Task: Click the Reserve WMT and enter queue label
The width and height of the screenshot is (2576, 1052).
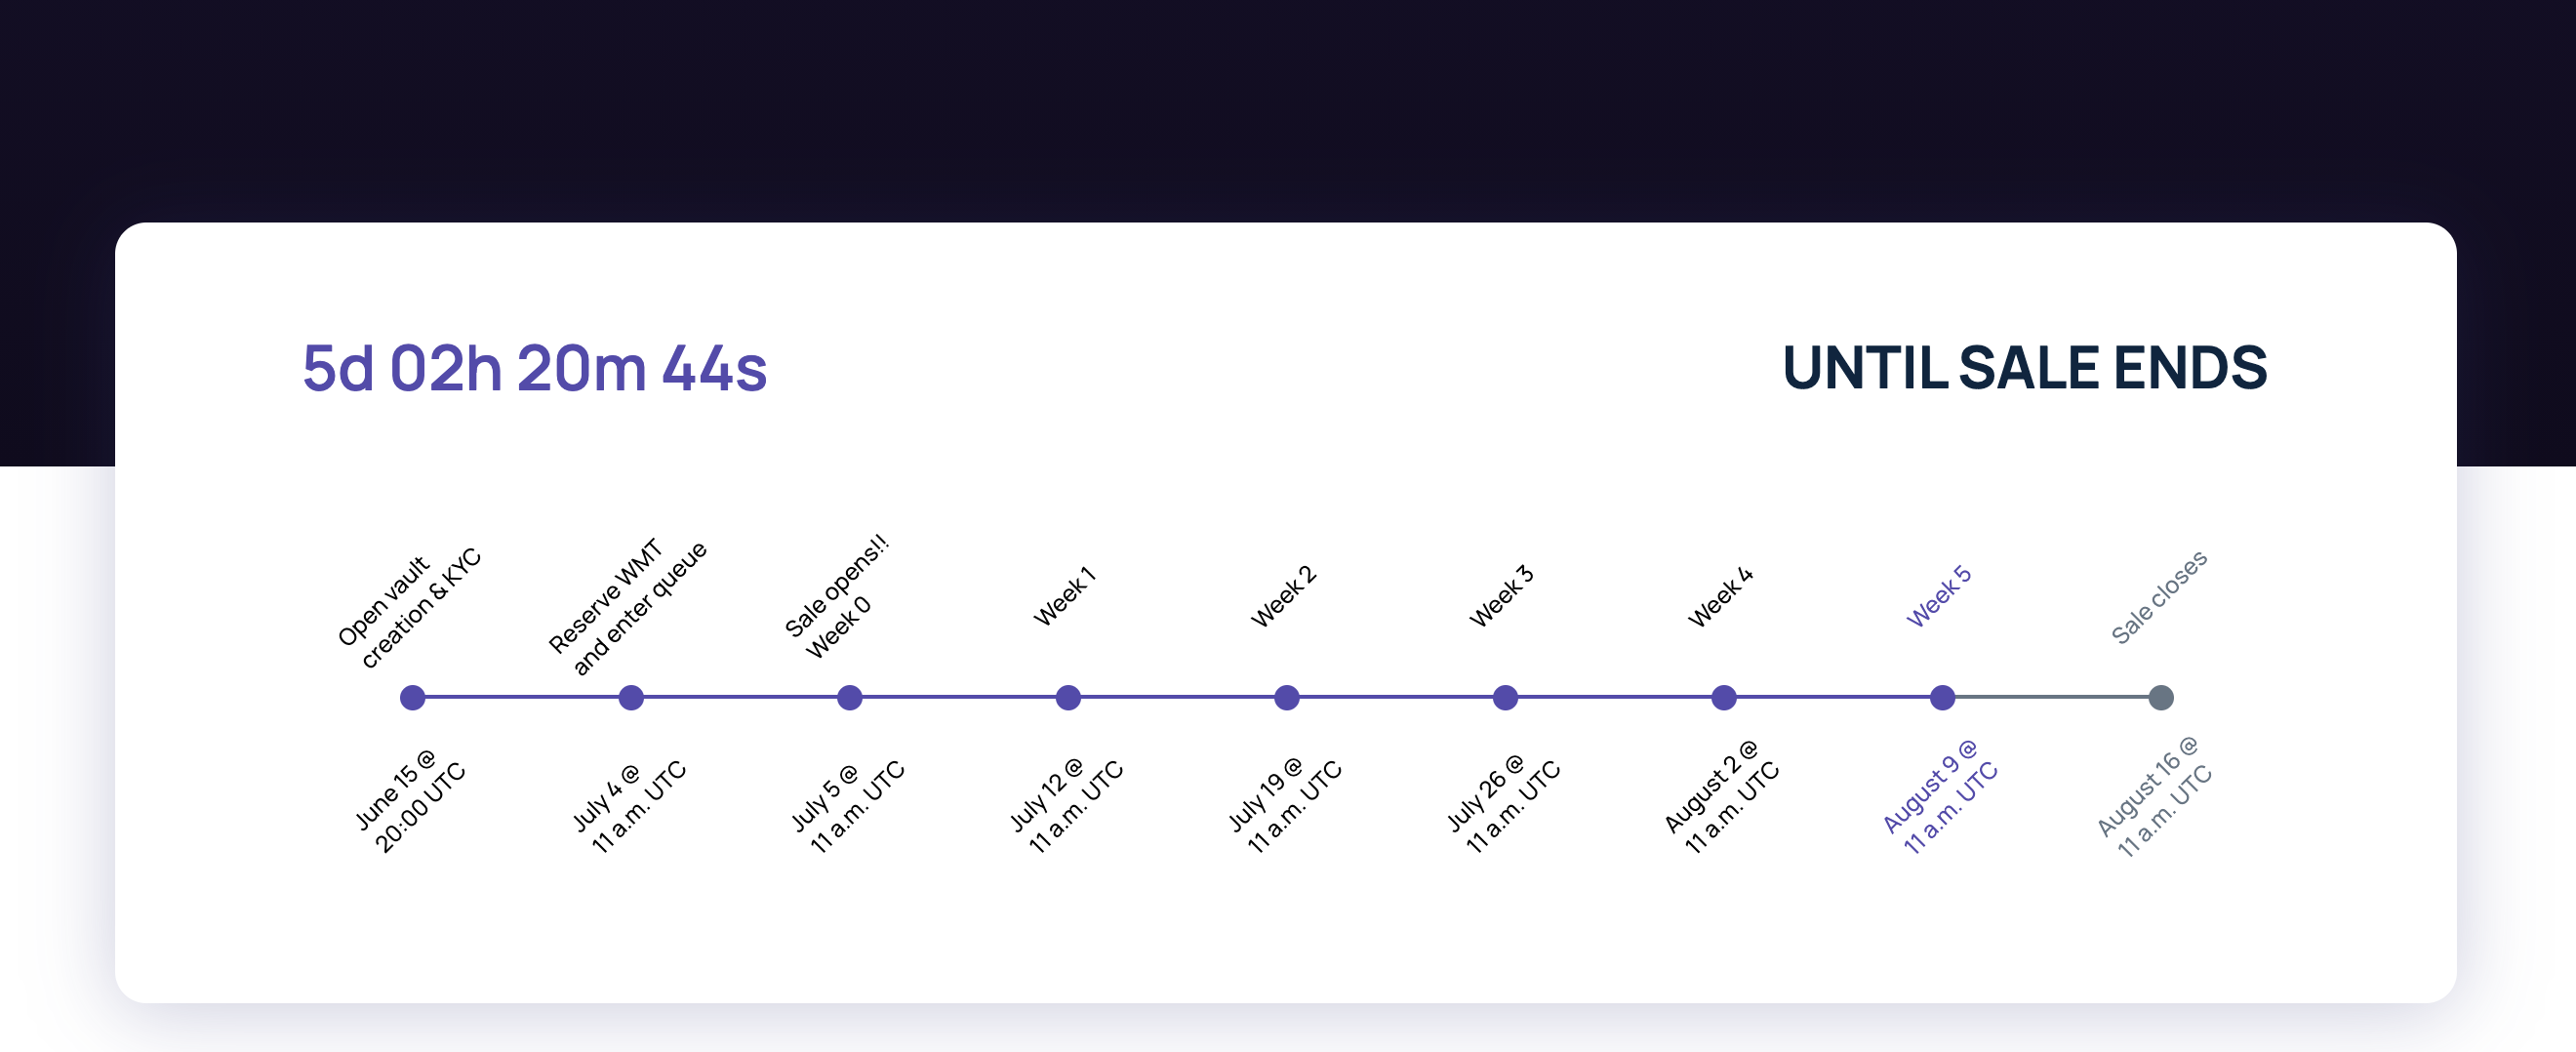Action: coord(627,607)
